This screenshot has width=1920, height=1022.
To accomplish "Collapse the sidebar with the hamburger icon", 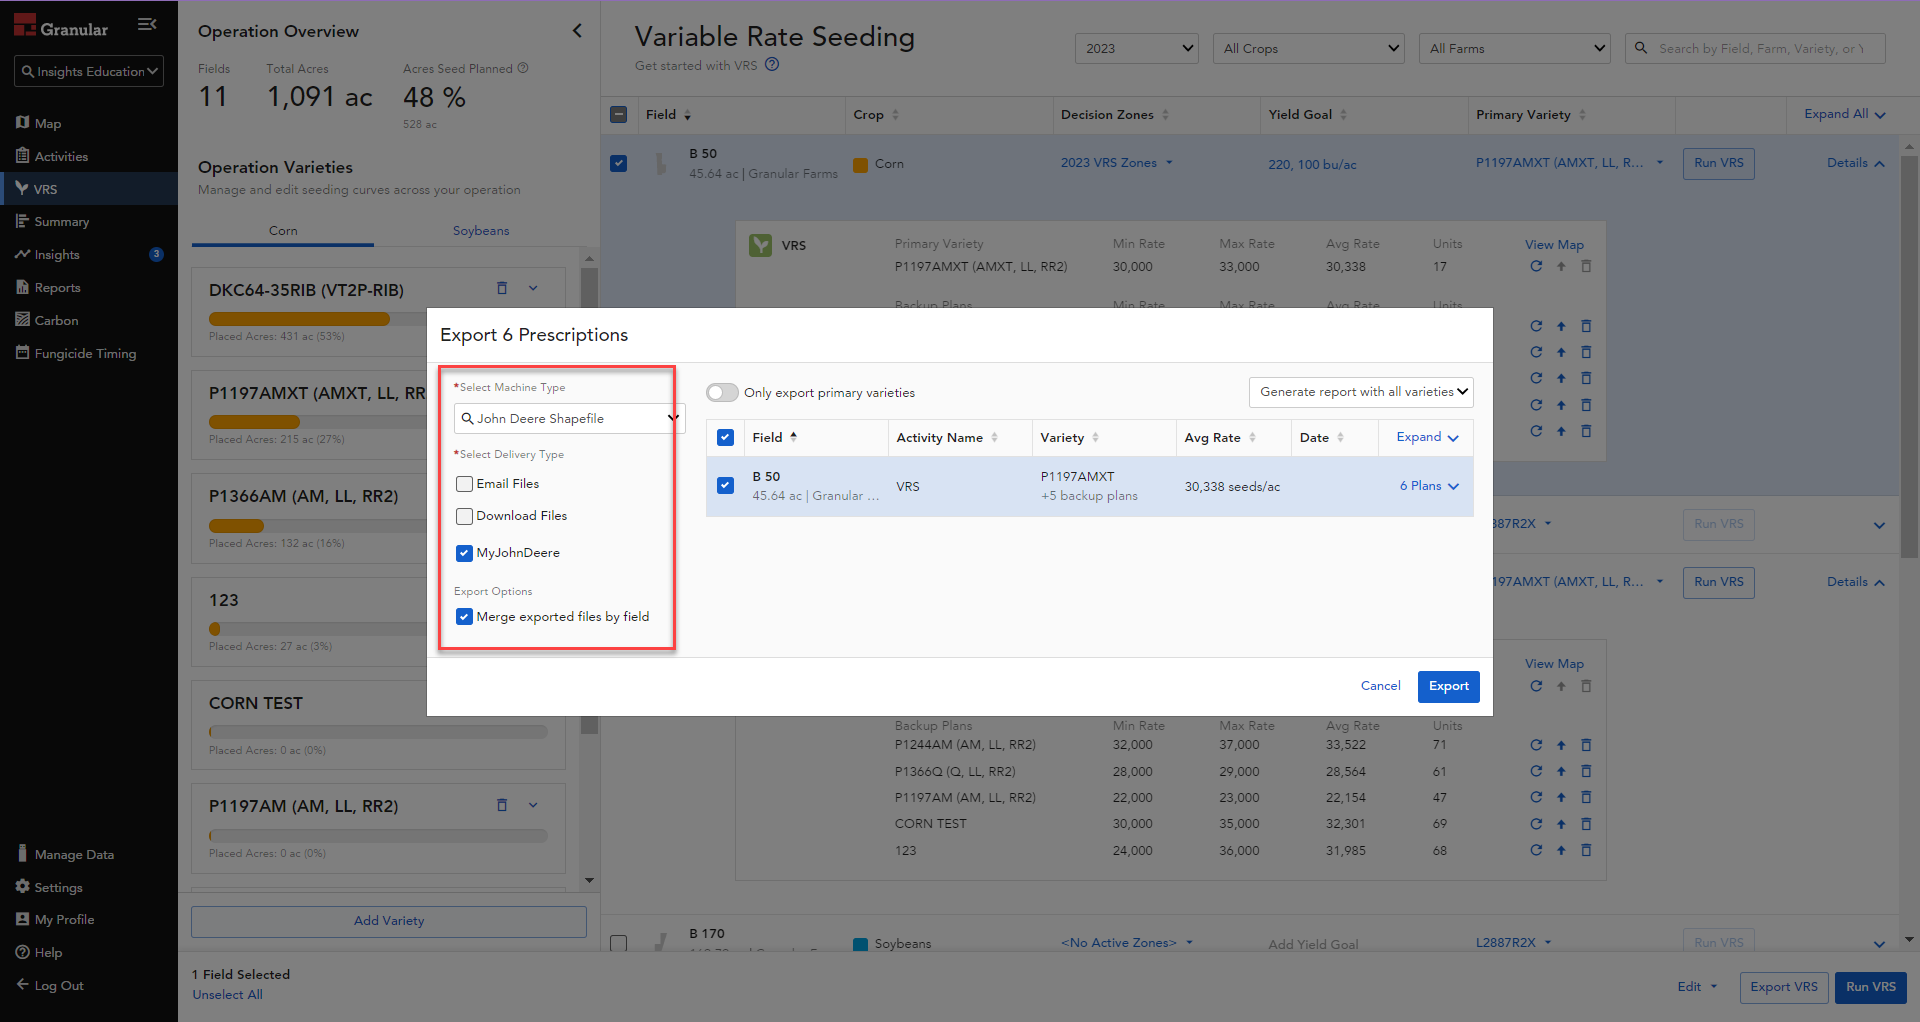I will click(x=147, y=25).
